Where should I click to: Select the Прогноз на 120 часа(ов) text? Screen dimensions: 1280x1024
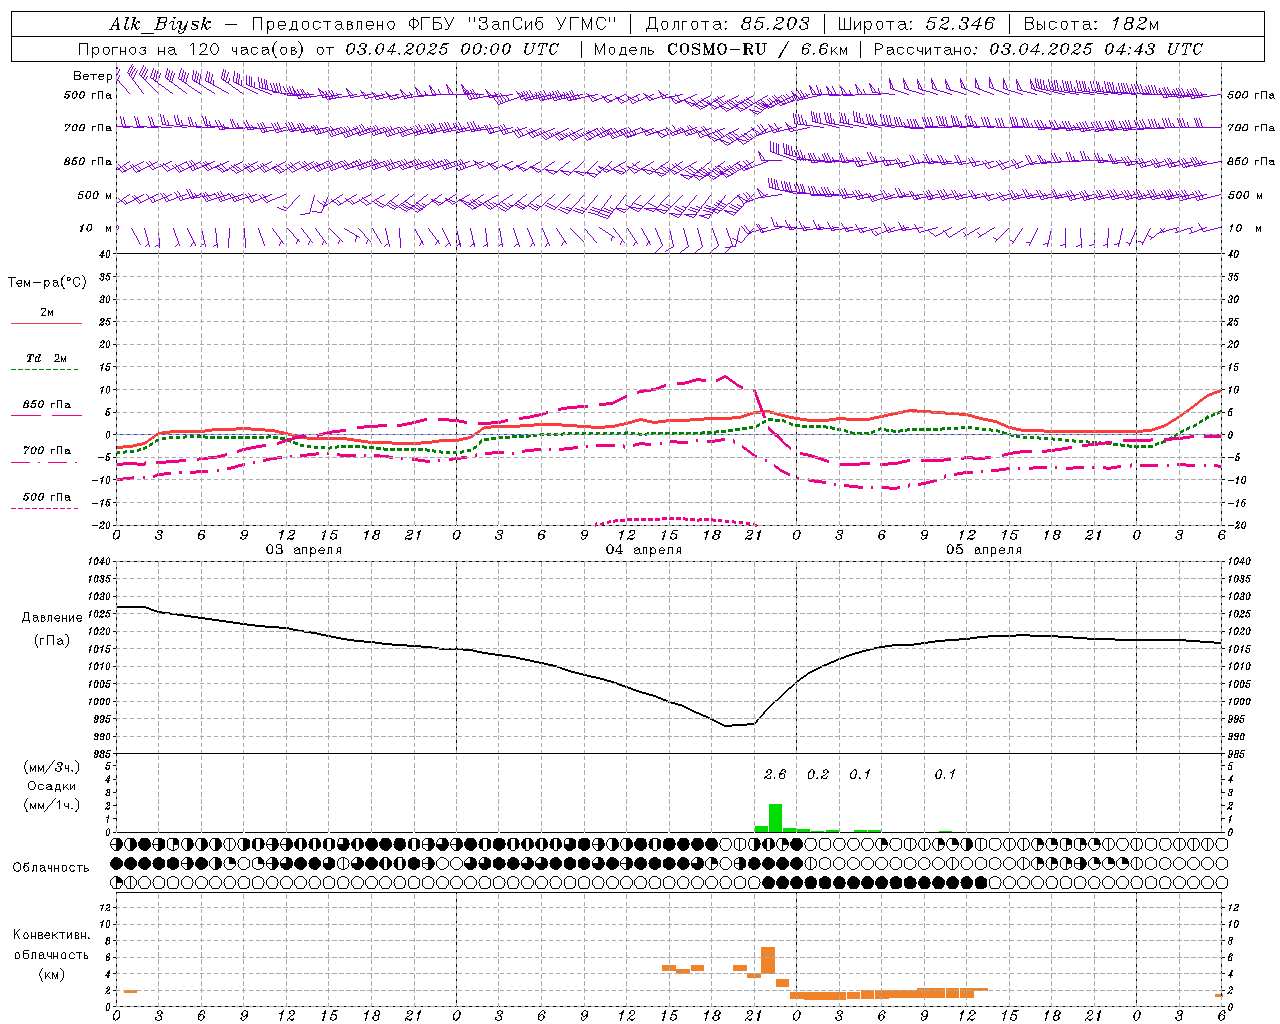(192, 49)
